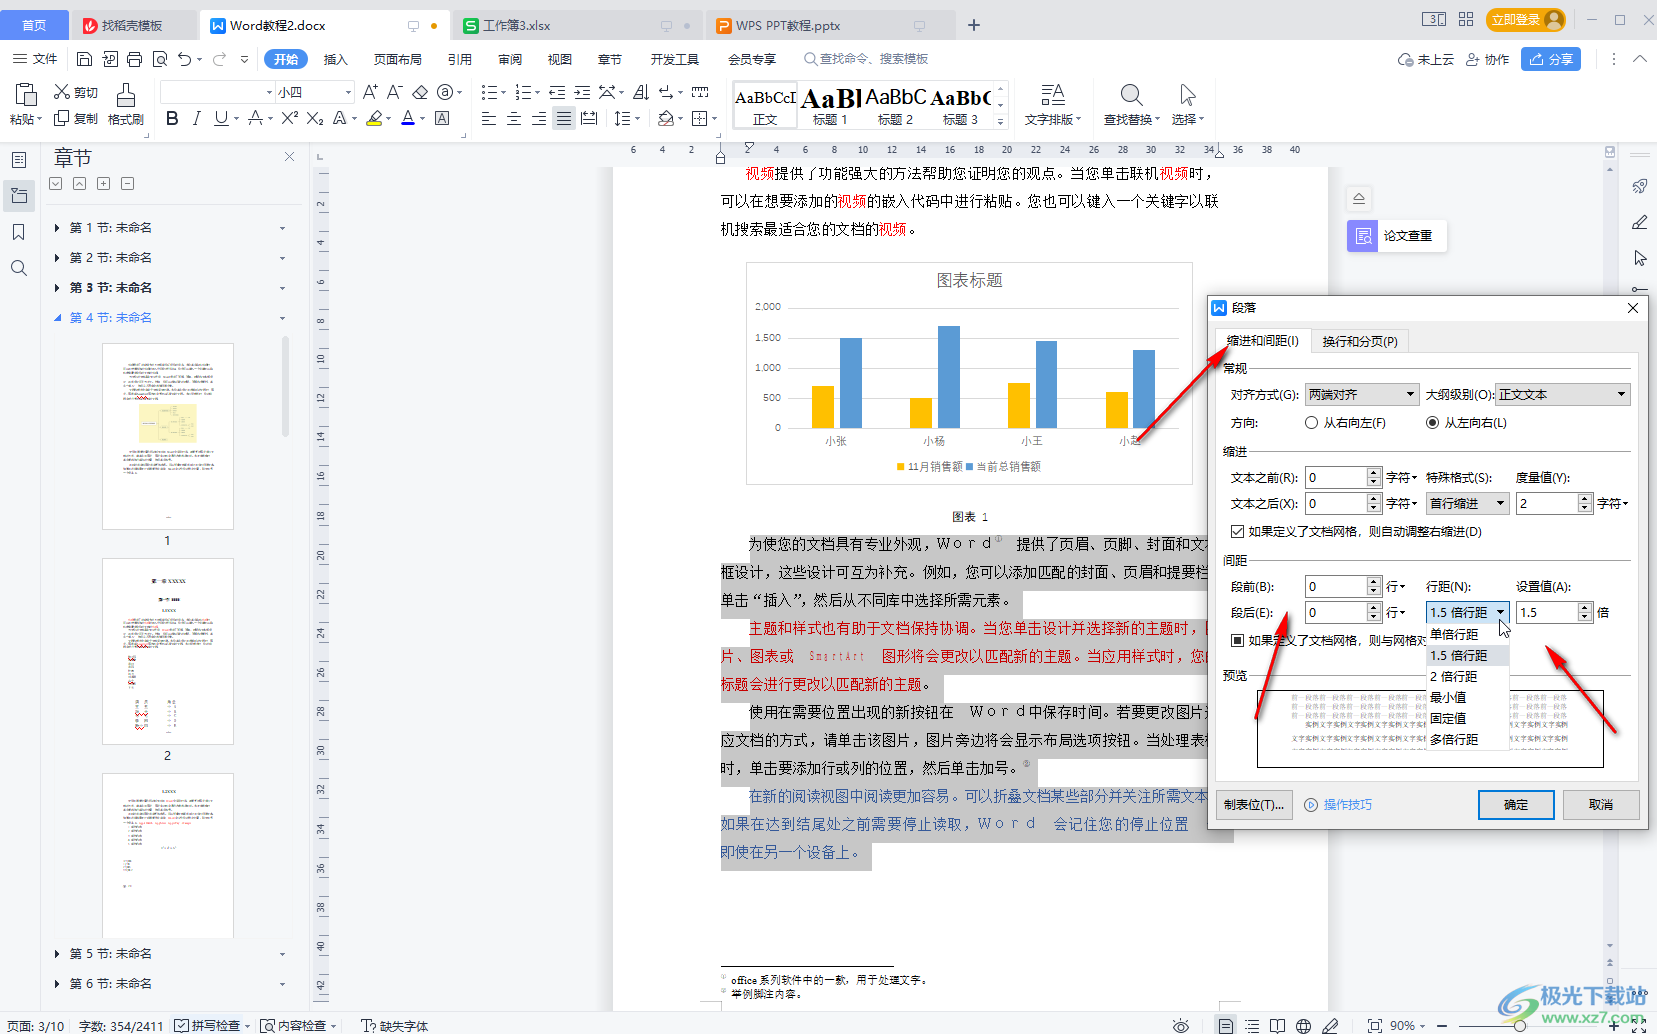Open the References (引用) tab
This screenshot has height=1034, width=1657.
tap(460, 59)
